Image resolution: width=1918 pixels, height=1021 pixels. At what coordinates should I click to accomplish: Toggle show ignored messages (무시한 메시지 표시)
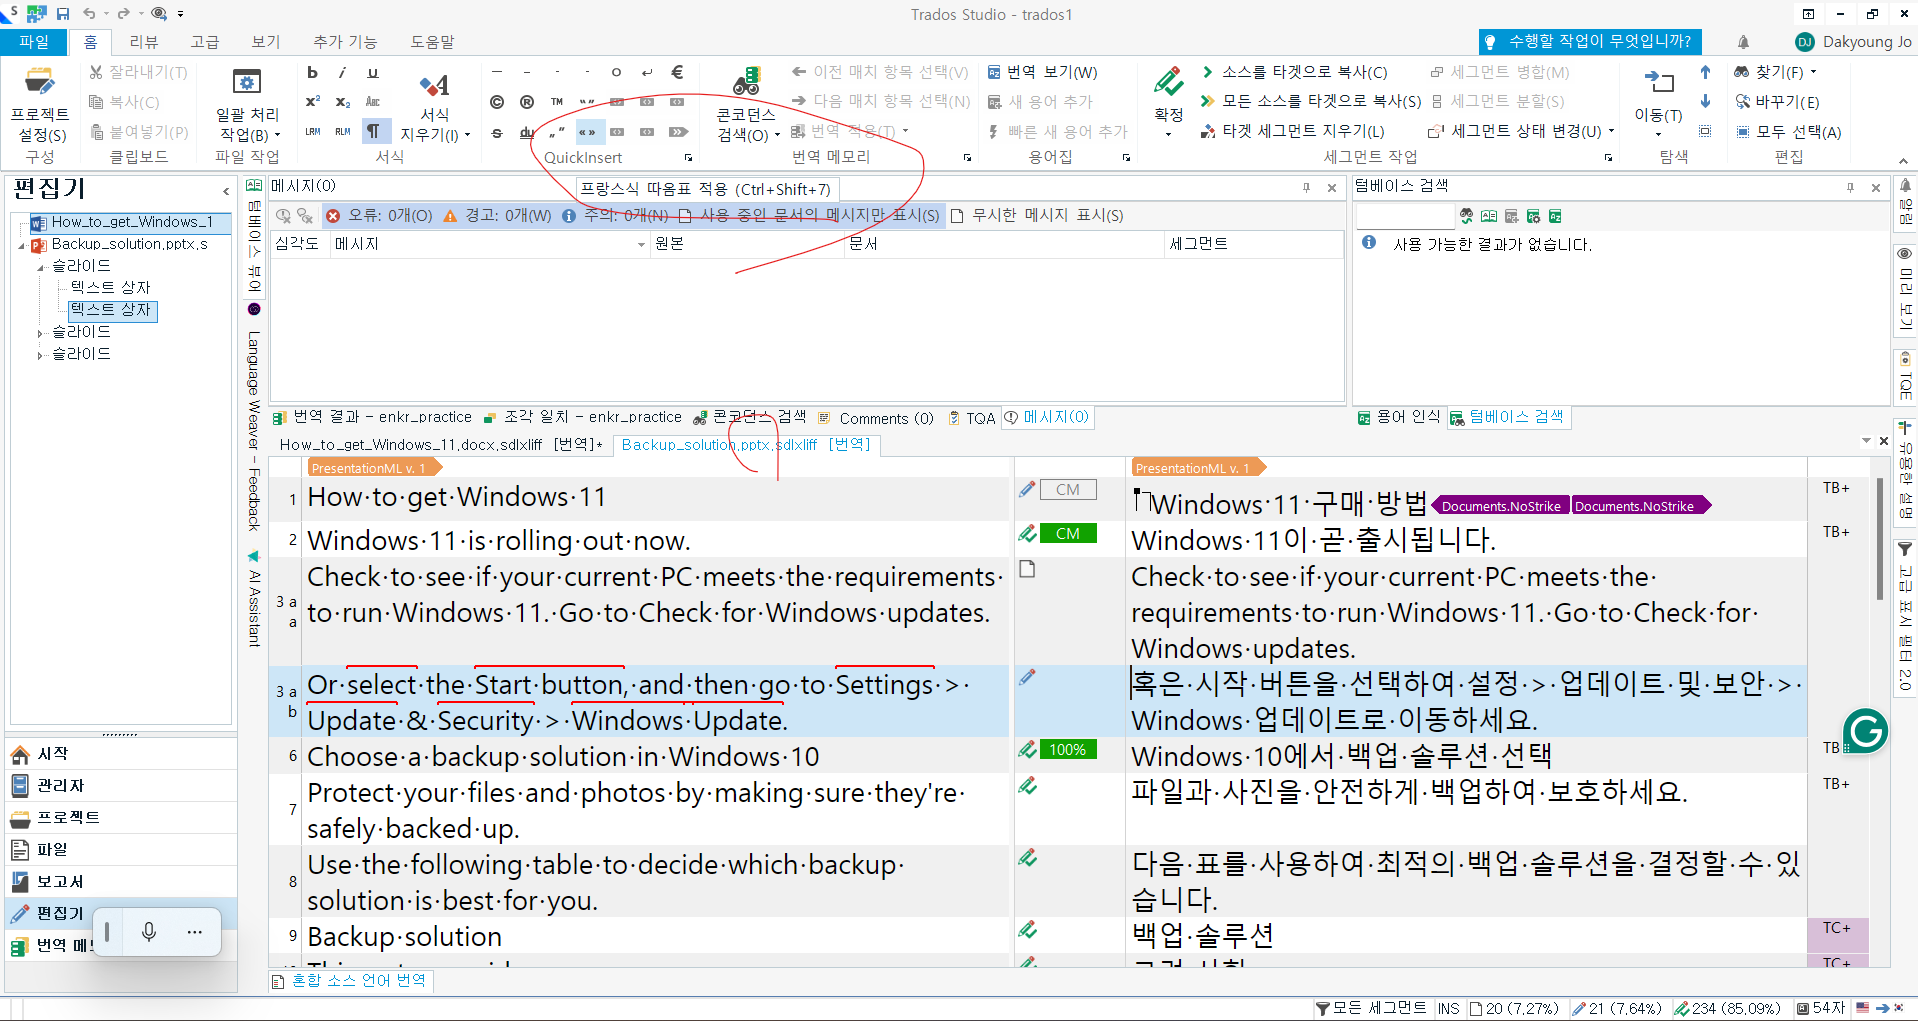coord(1037,215)
